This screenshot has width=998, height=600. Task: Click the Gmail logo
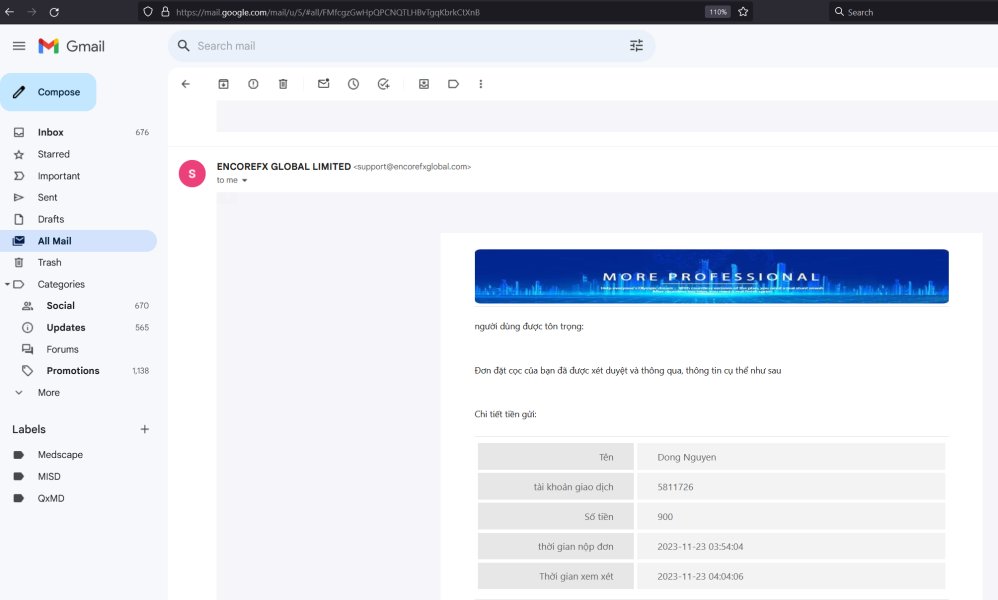click(71, 46)
